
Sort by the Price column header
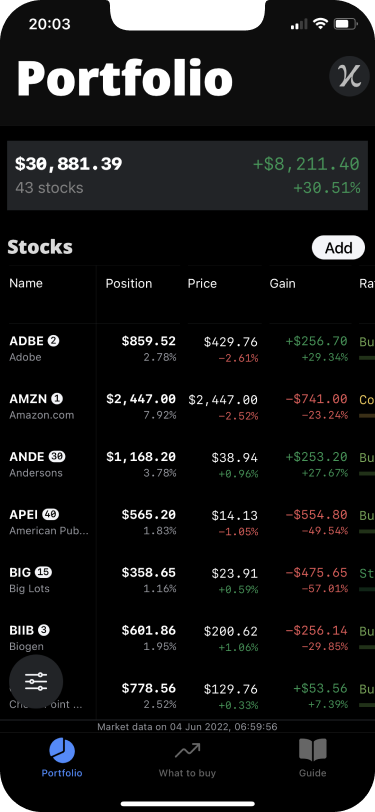click(x=202, y=283)
